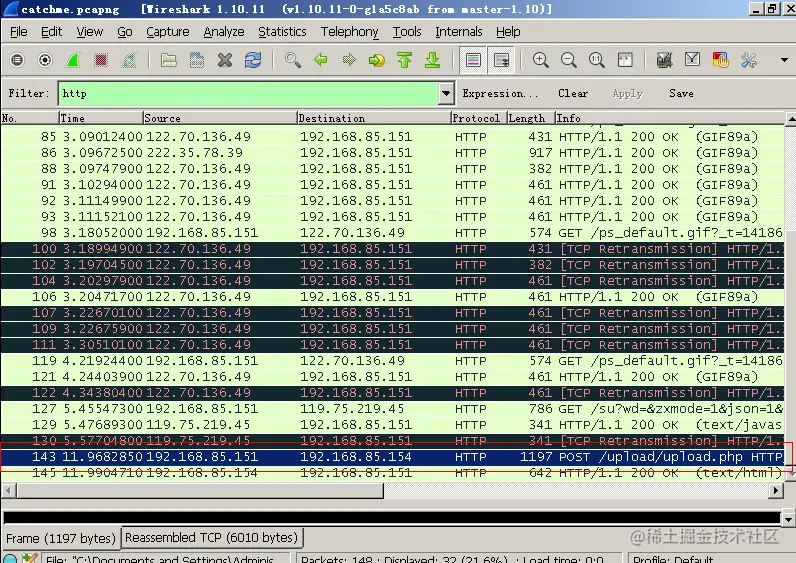The width and height of the screenshot is (796, 563).
Task: Click the packet list scrollbar up arrow
Action: point(790,119)
